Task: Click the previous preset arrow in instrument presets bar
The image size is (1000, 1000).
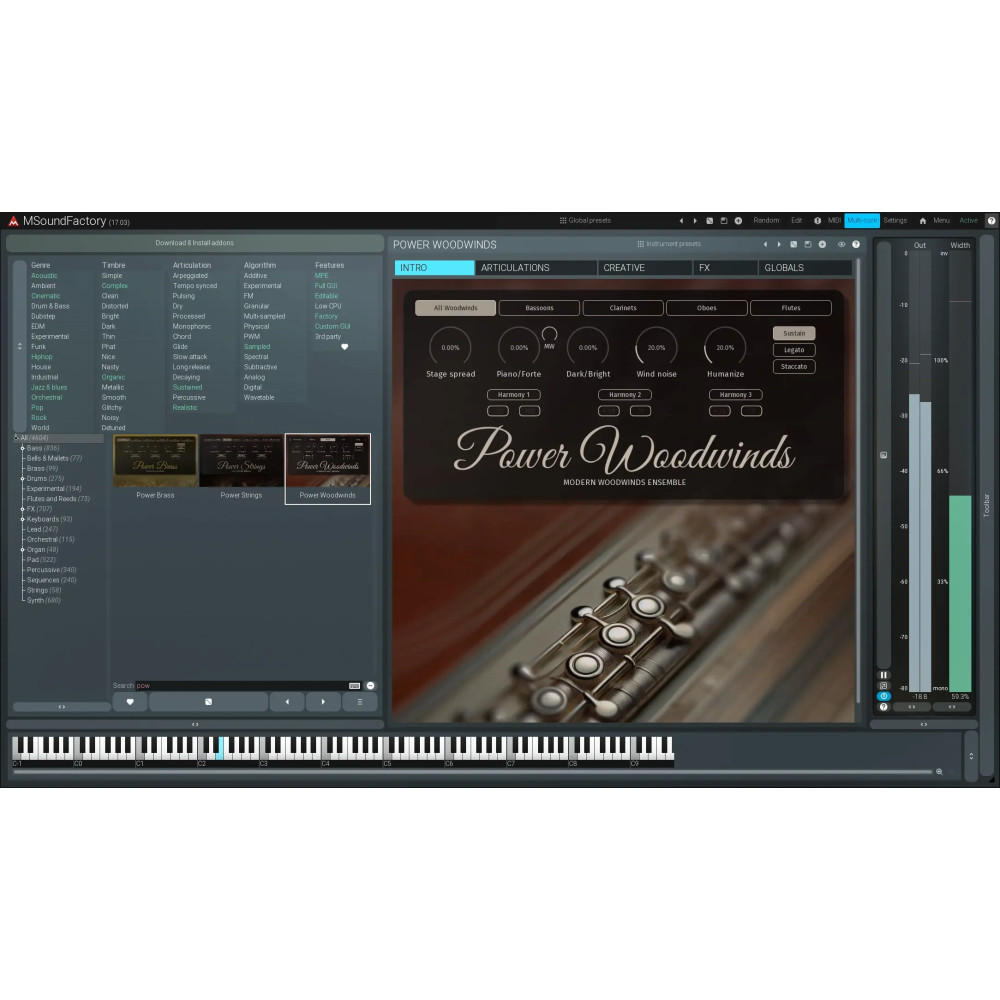Action: [765, 243]
